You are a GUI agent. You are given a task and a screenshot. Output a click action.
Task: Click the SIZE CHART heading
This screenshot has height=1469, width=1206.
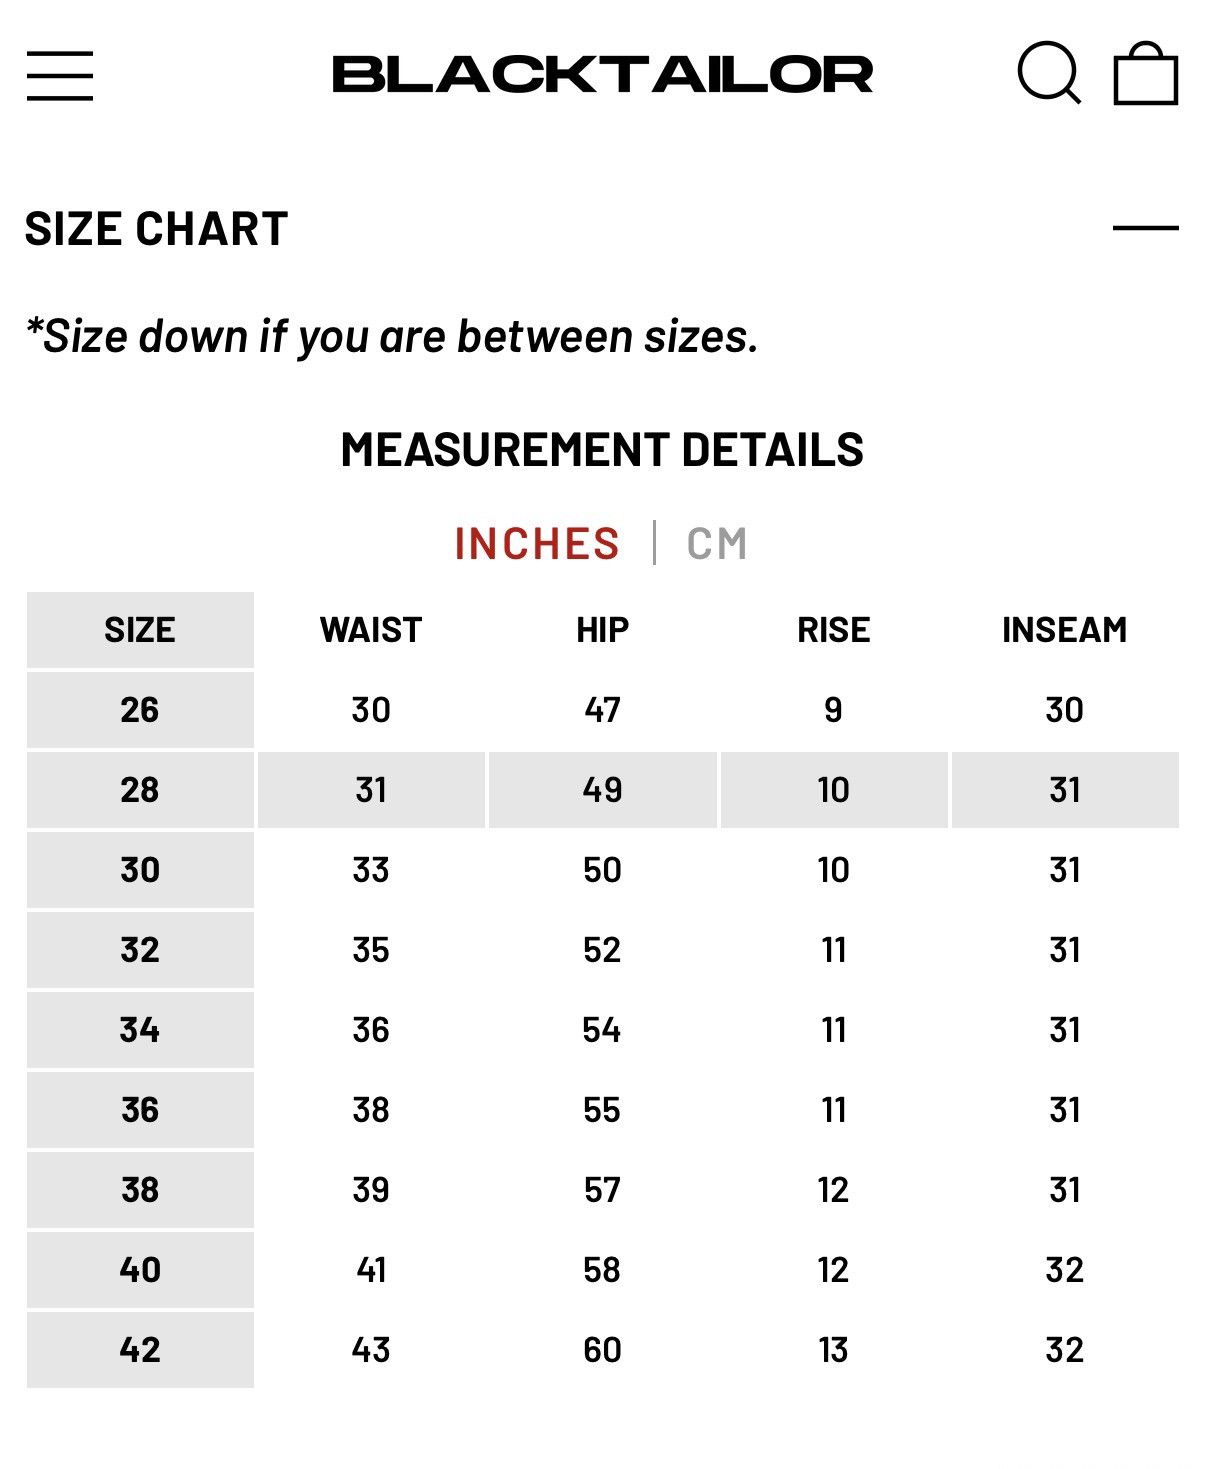pos(157,229)
